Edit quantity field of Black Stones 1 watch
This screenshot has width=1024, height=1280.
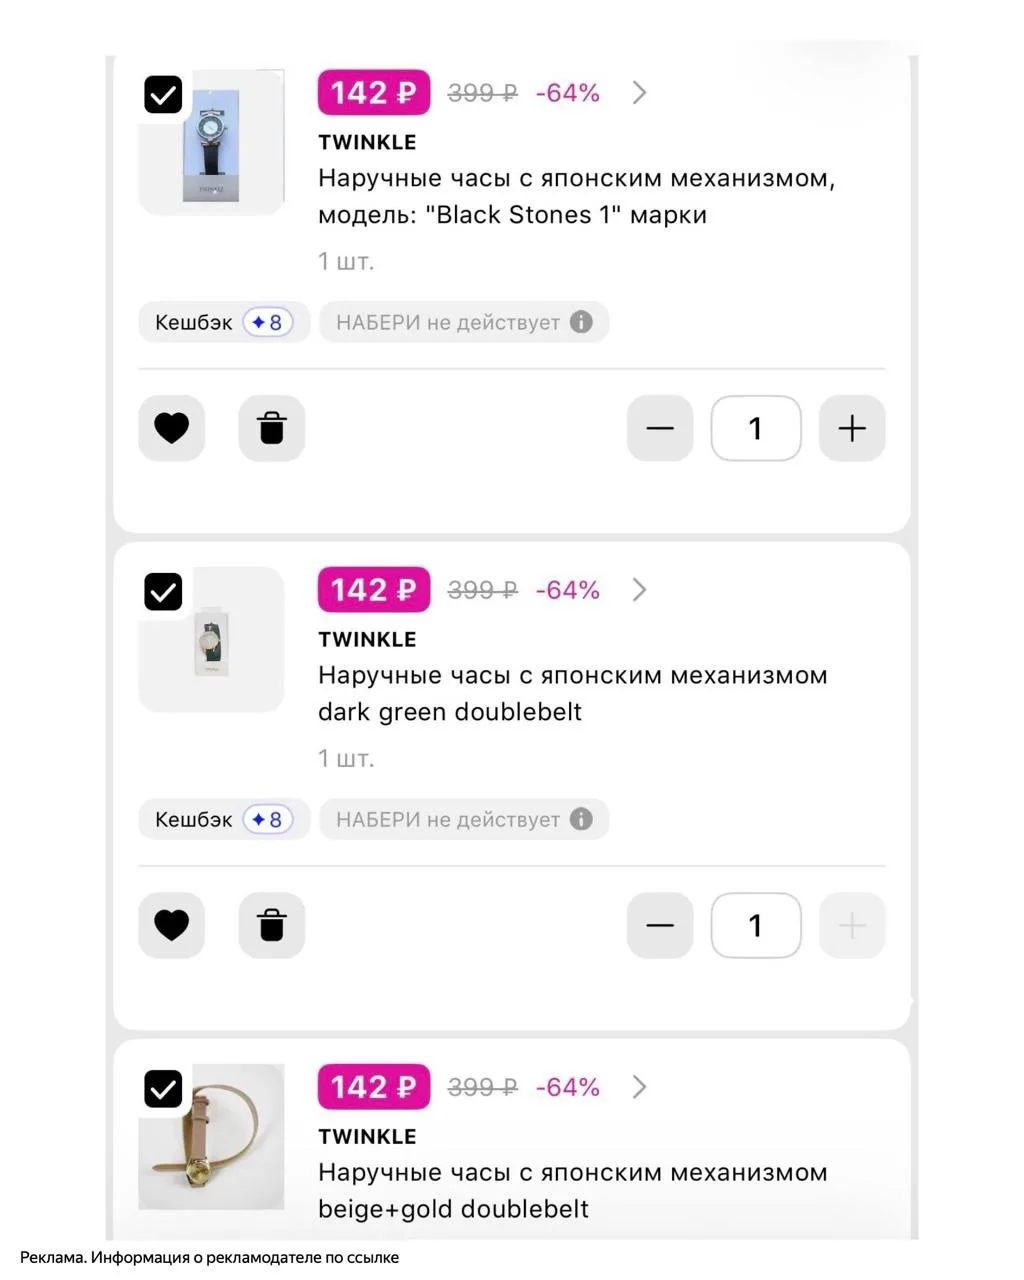tap(756, 428)
